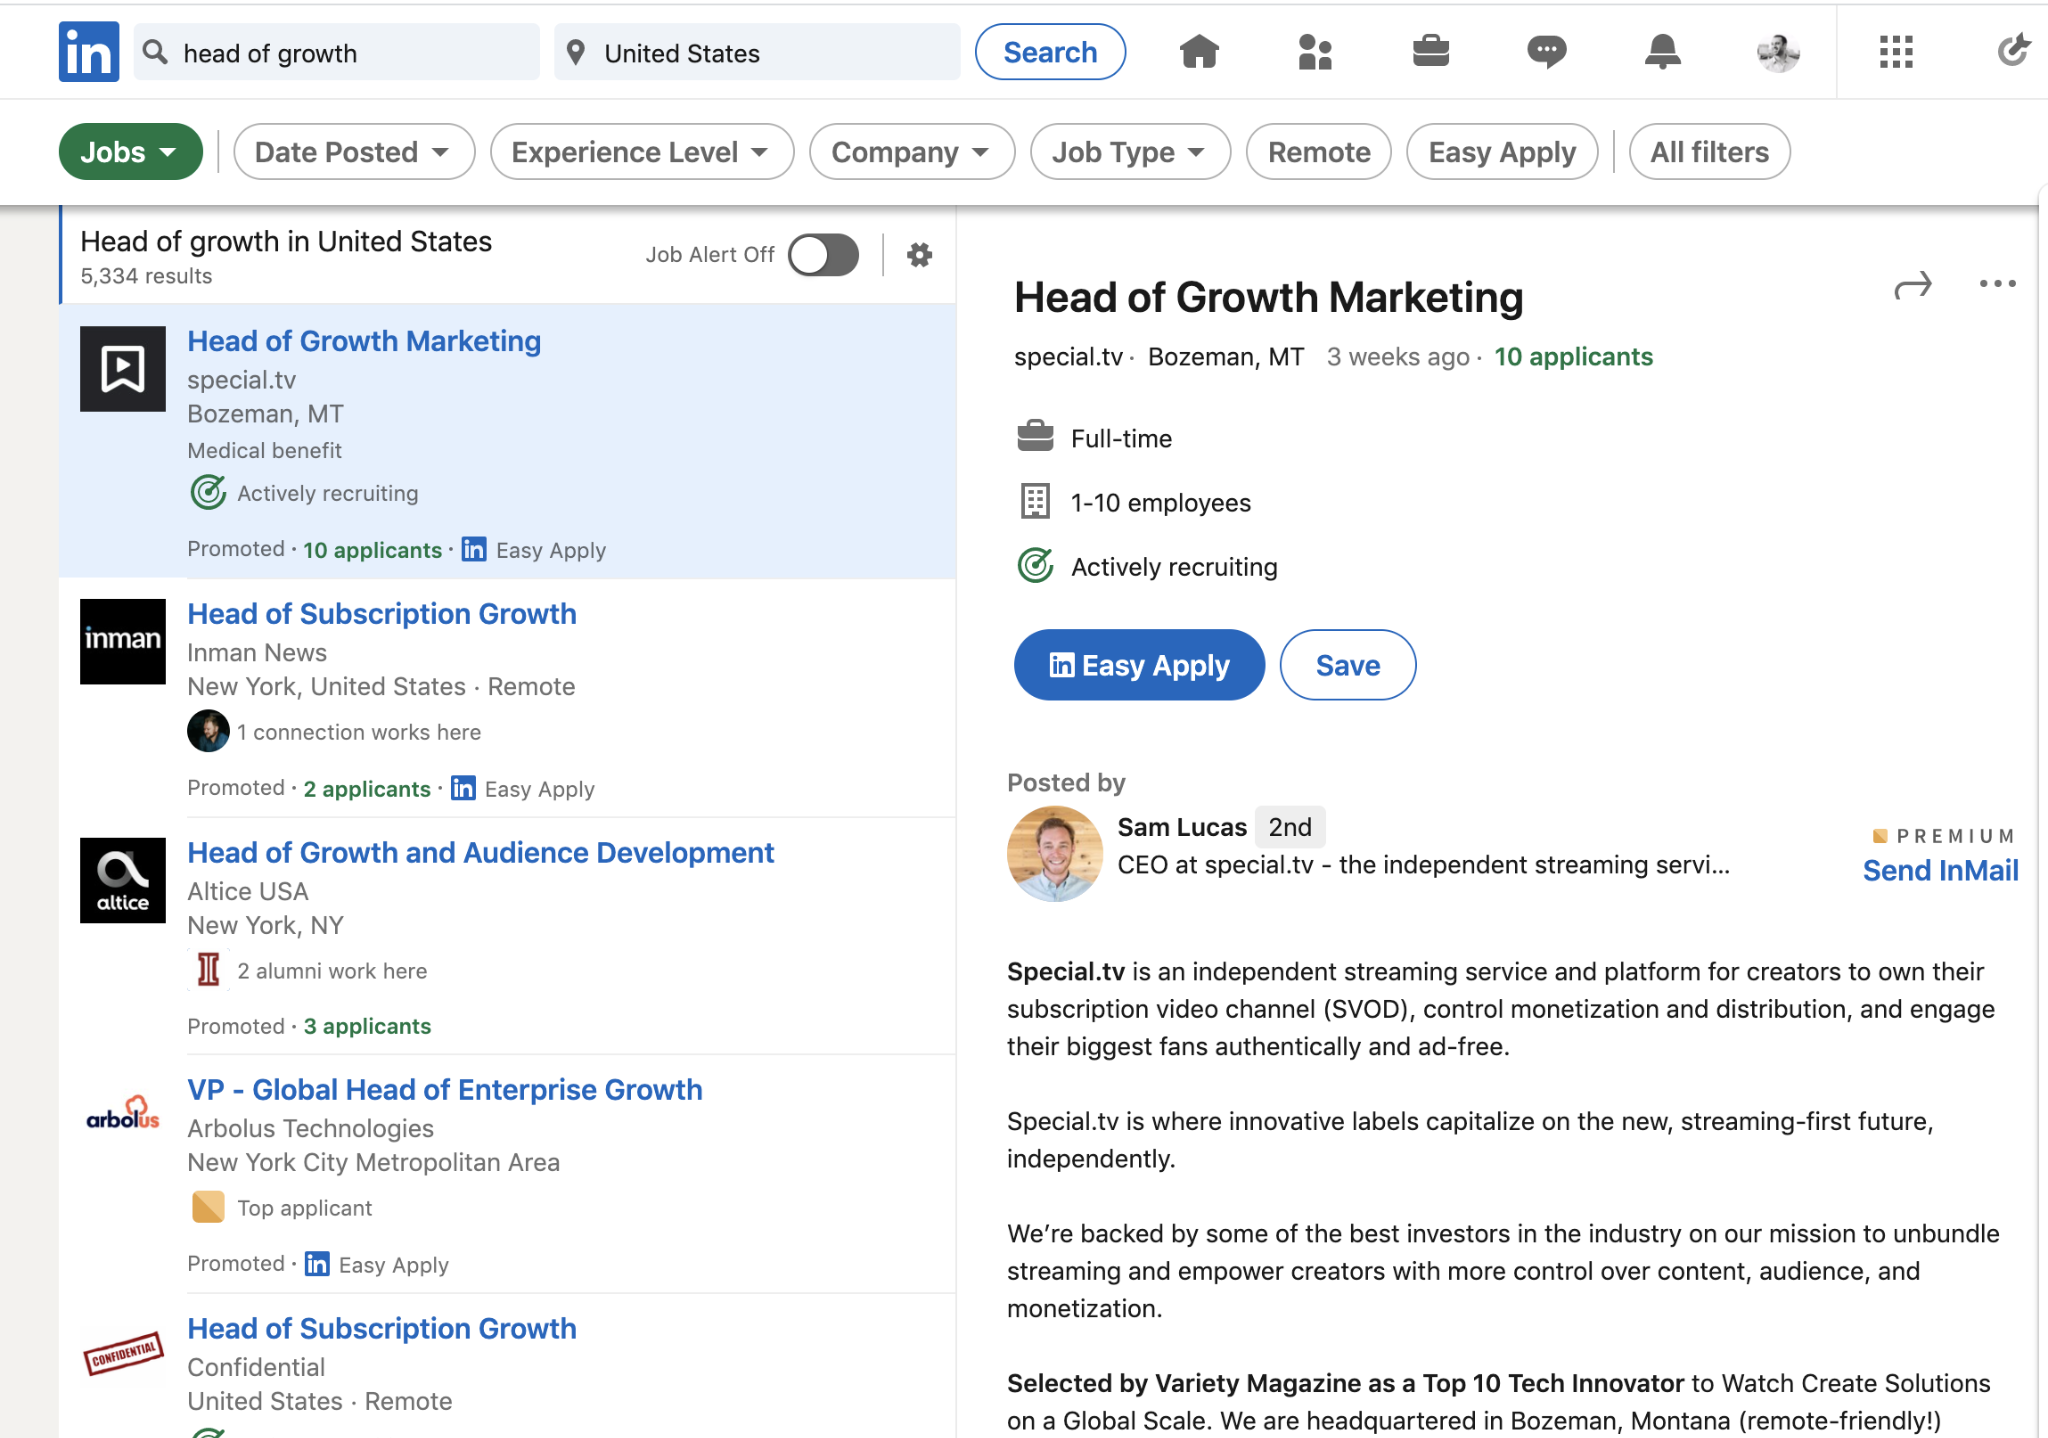Viewport: 2048px width, 1438px height.
Task: Open VP - Global Head of Enterprise Growth
Action: 445,1089
